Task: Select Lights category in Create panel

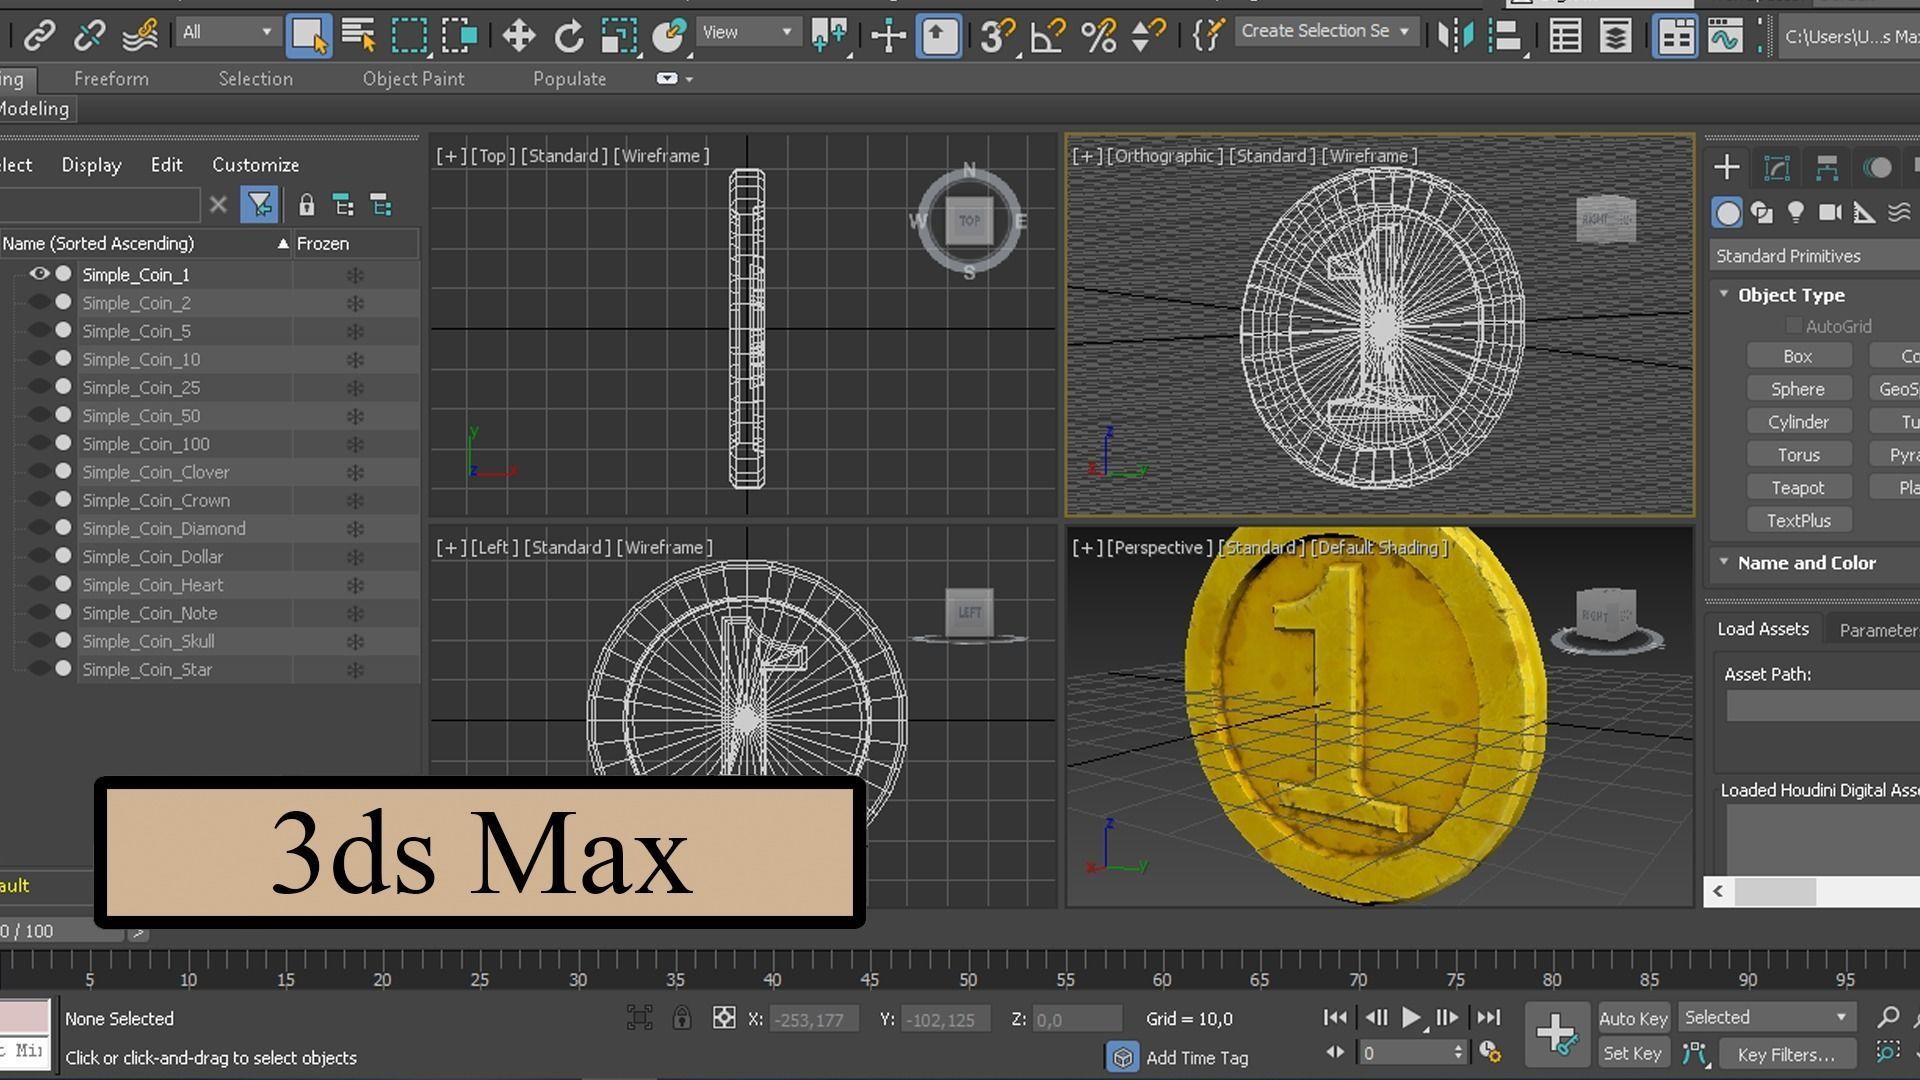Action: [x=1796, y=212]
